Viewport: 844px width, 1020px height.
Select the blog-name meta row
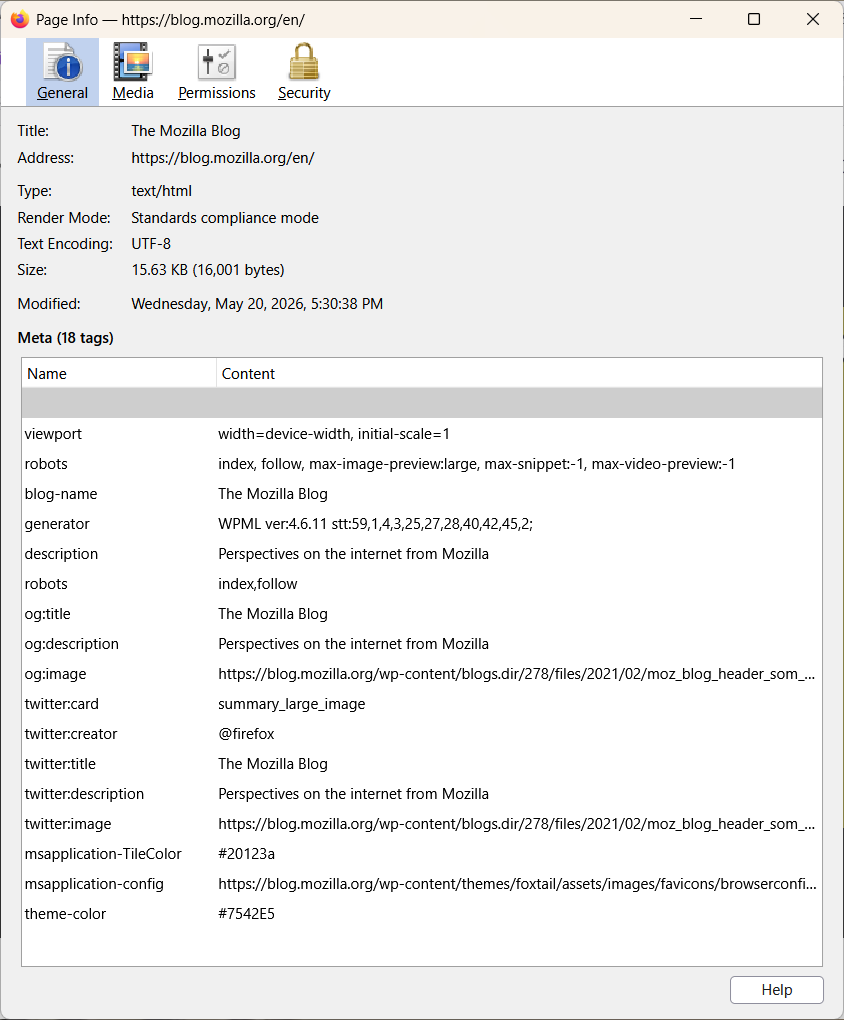[422, 494]
